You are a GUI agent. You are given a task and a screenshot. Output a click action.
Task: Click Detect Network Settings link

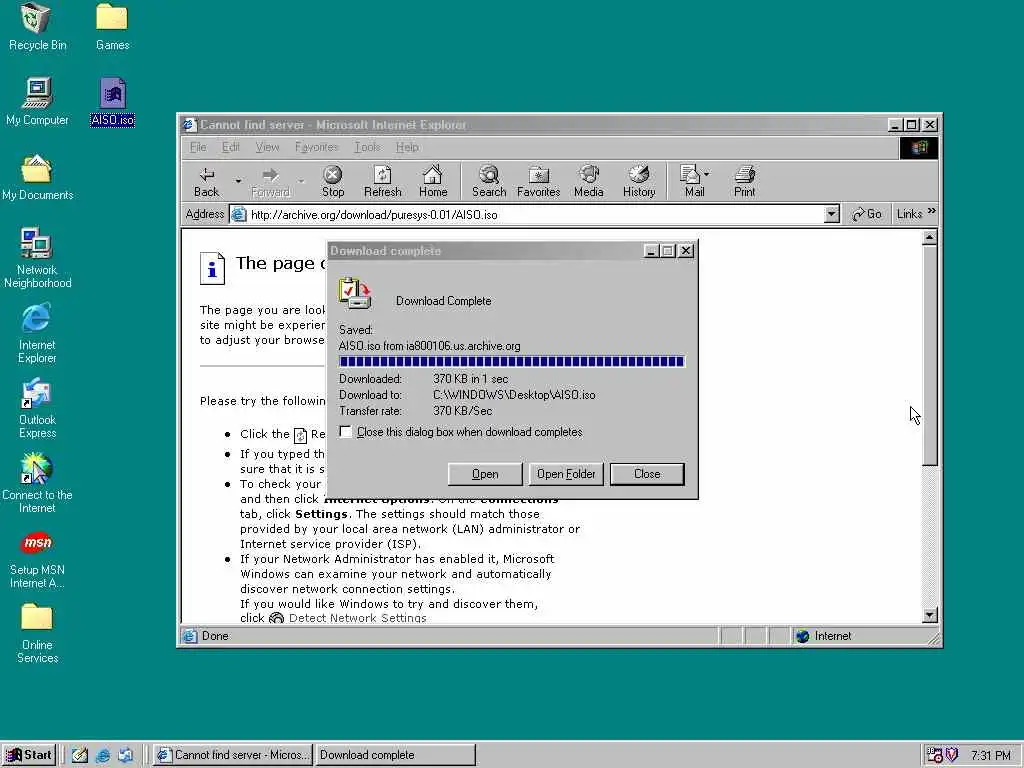(357, 618)
